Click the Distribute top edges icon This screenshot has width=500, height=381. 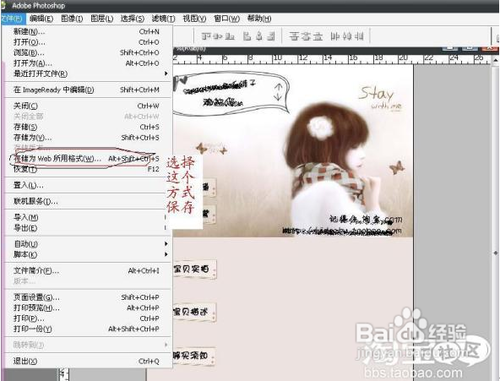click(294, 36)
